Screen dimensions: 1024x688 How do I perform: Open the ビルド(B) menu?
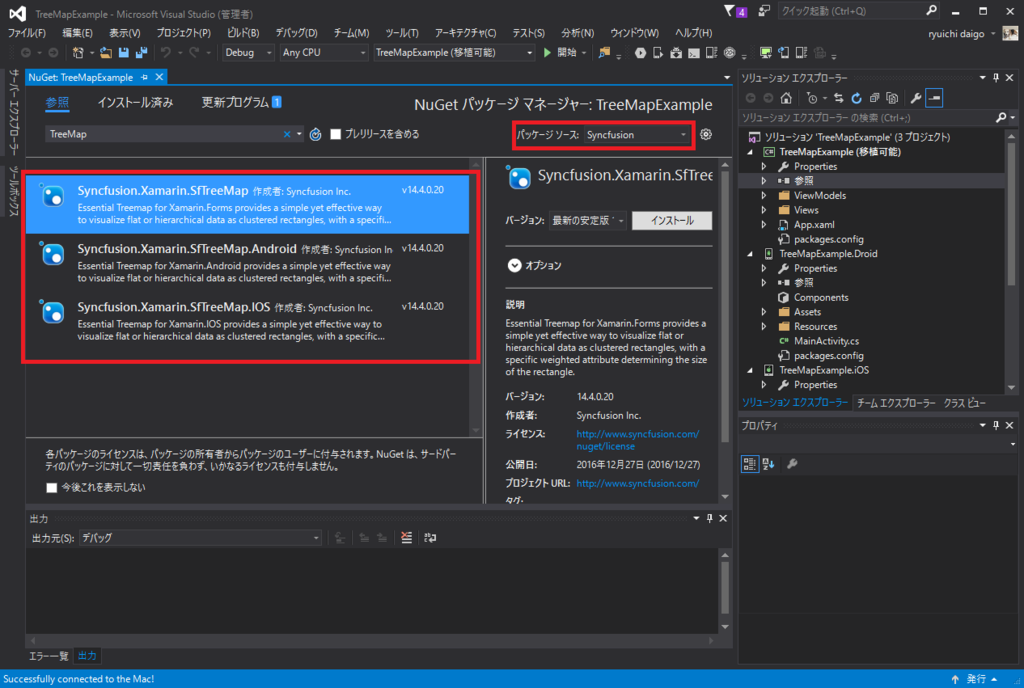click(243, 33)
